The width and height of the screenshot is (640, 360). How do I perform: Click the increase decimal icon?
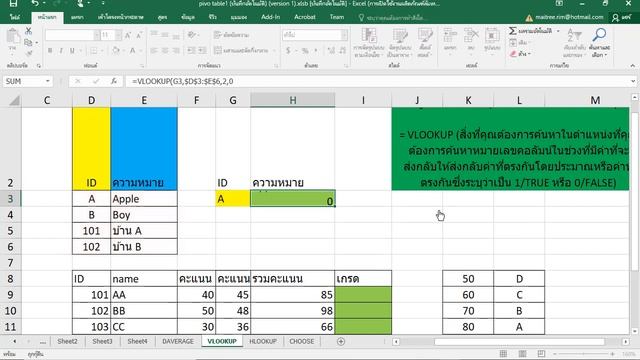coord(331,51)
